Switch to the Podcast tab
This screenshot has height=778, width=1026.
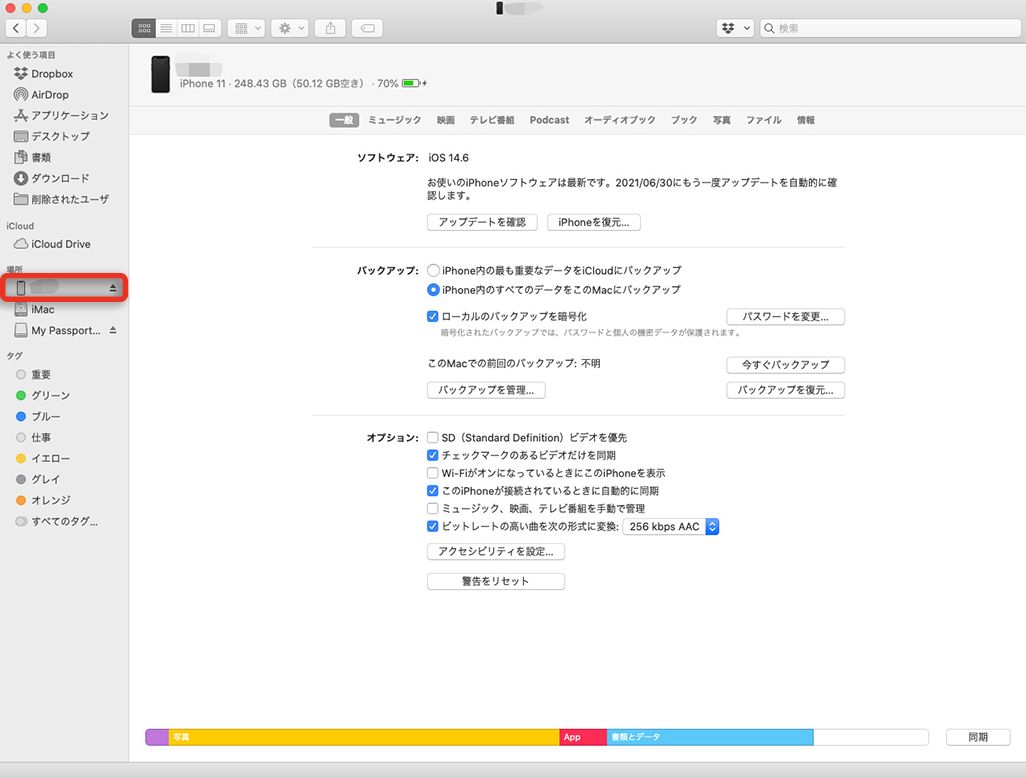(550, 120)
